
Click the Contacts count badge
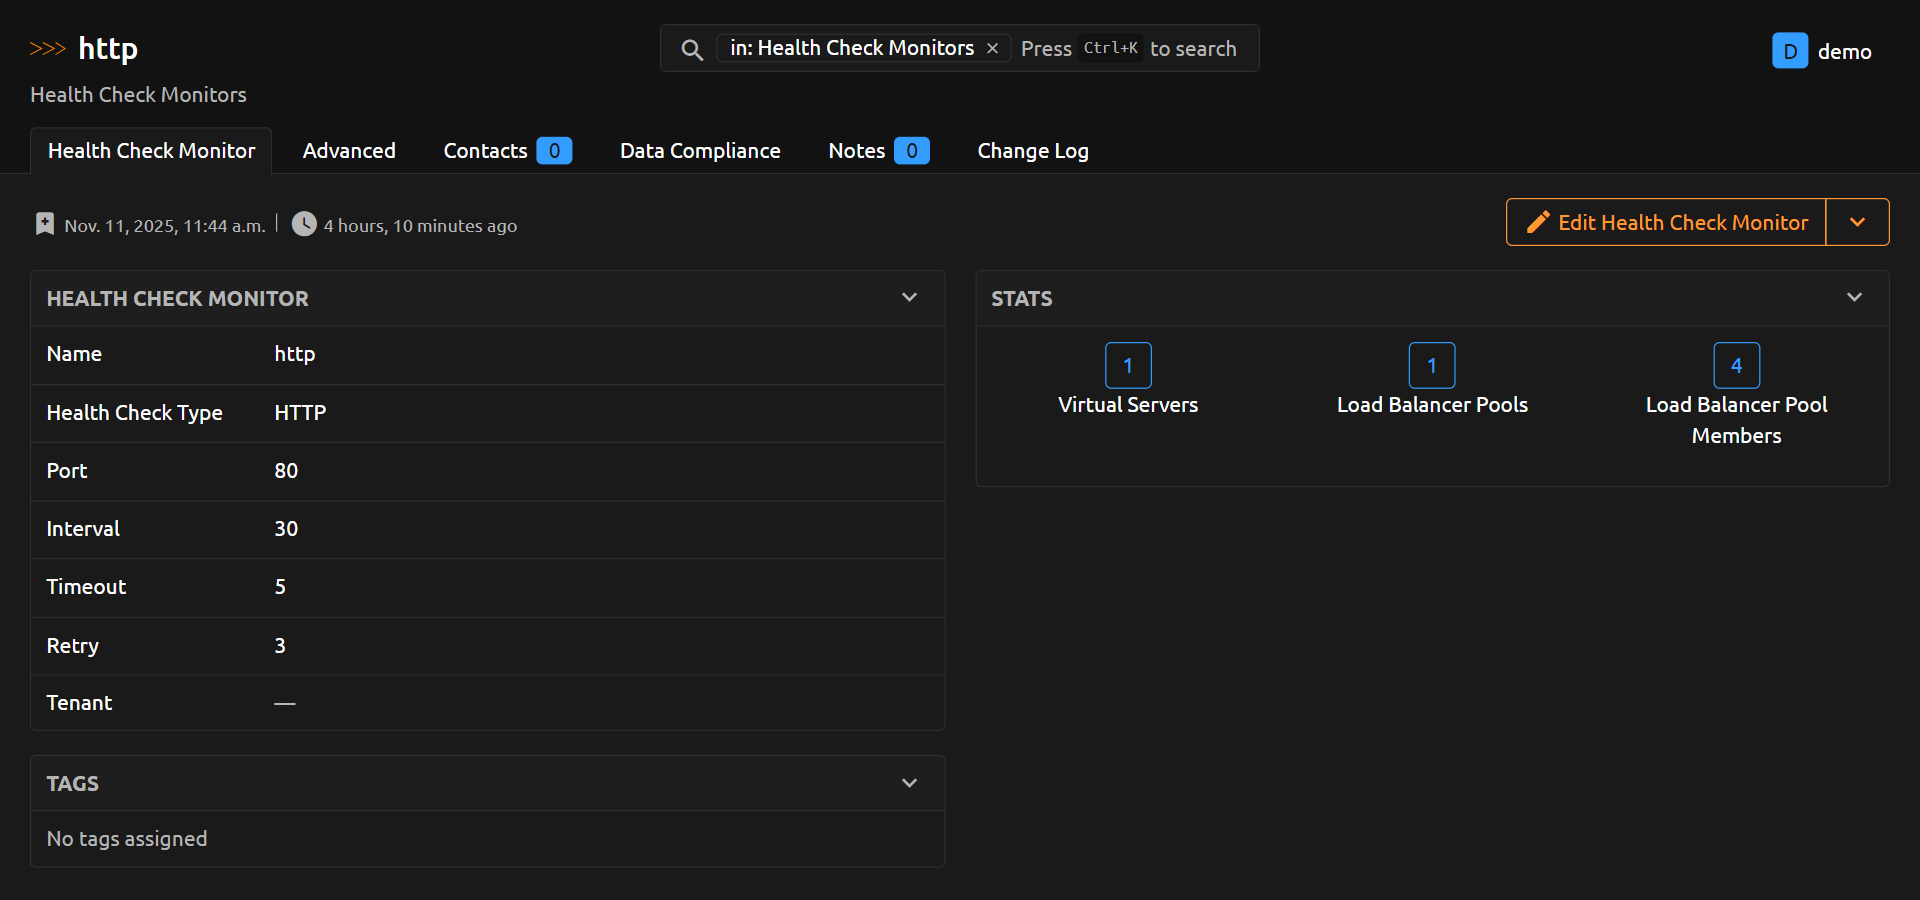click(554, 151)
